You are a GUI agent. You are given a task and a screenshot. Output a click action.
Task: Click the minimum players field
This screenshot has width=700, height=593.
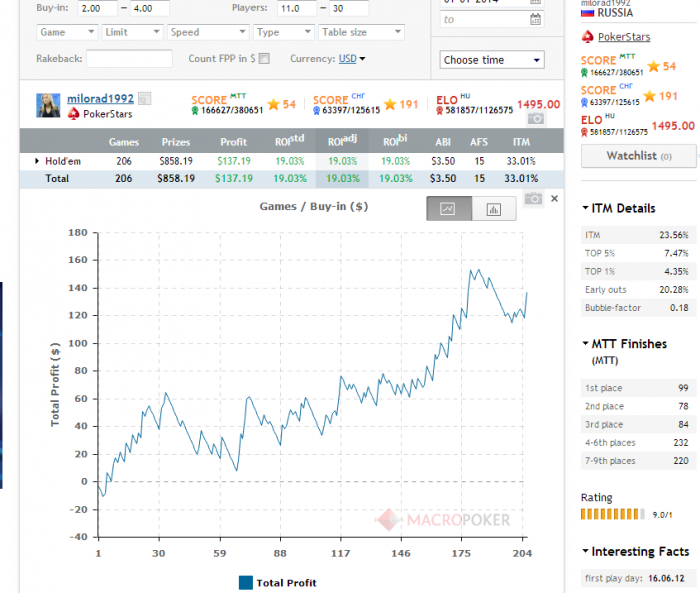coord(296,8)
